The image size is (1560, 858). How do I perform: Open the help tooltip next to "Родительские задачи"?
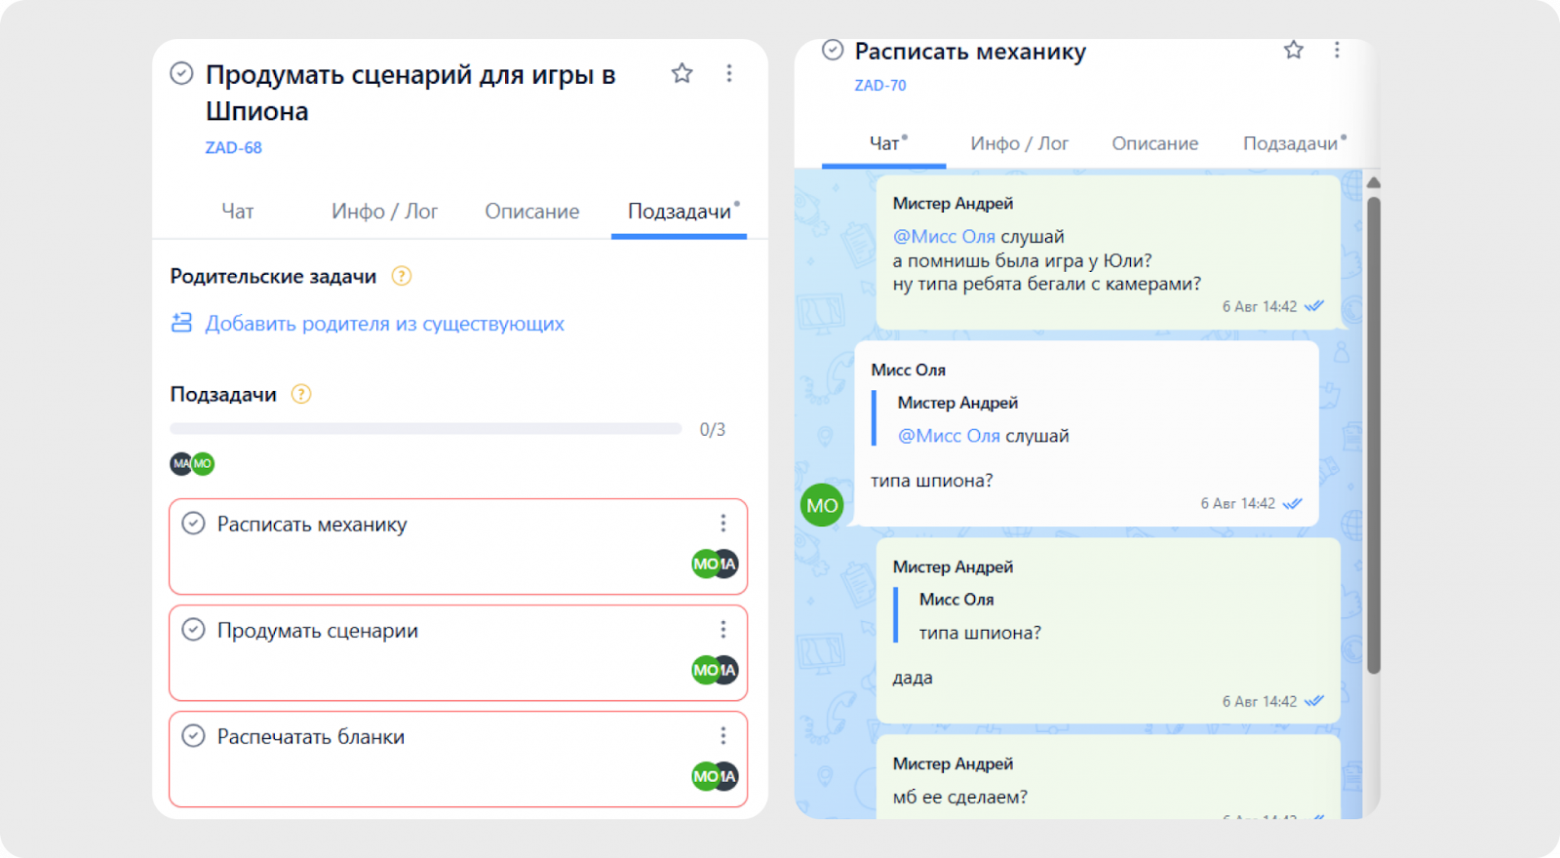[x=400, y=276]
